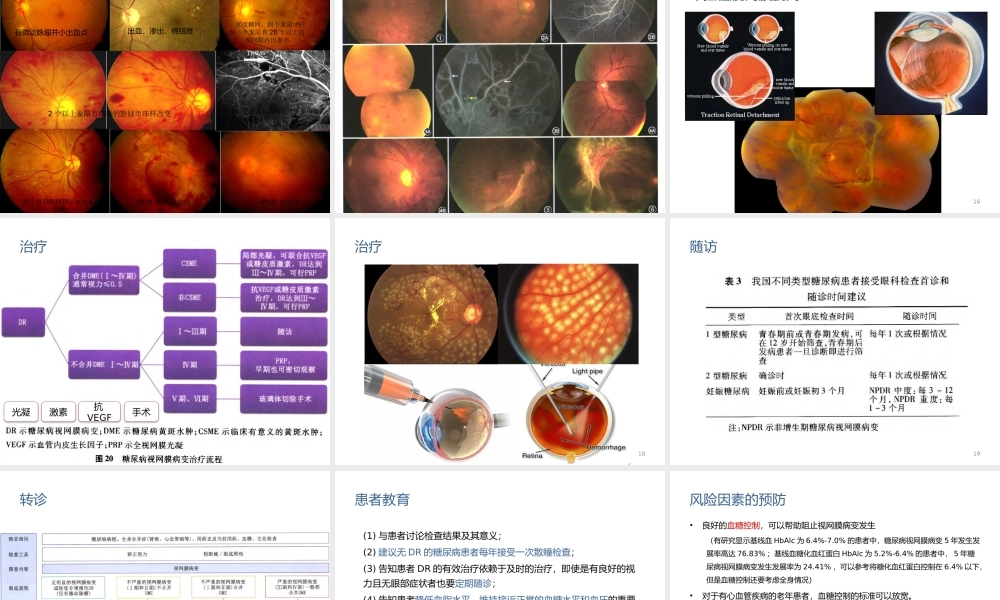
Task: Select the CSME branch node
Action: 190,263
